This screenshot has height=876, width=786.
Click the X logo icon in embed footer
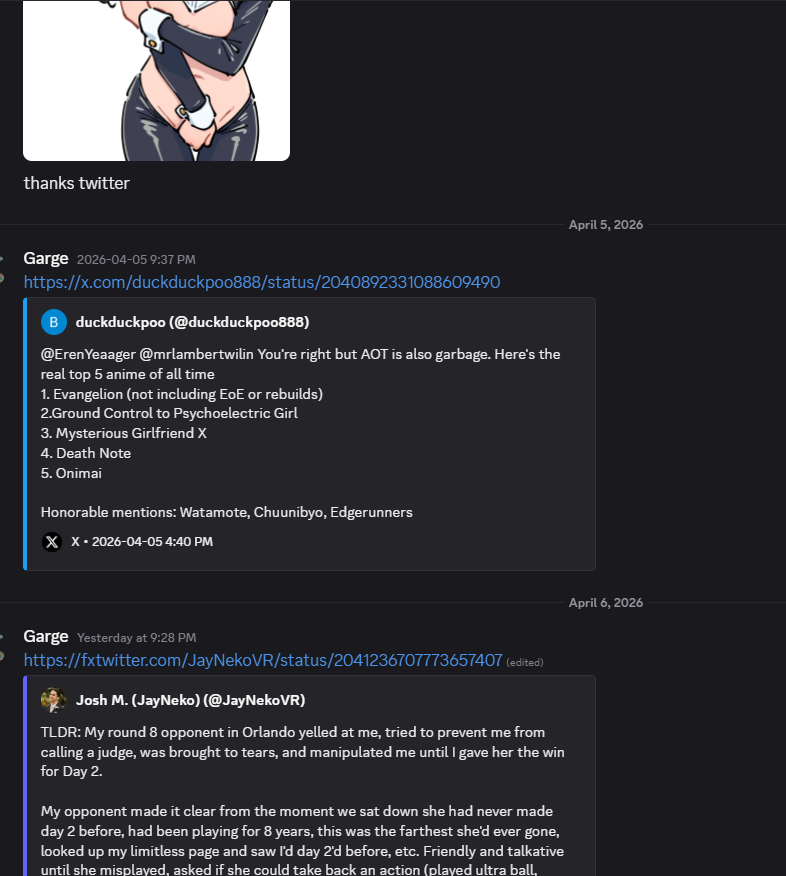[52, 542]
